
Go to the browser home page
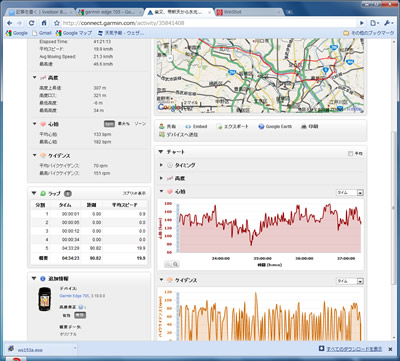[44, 23]
